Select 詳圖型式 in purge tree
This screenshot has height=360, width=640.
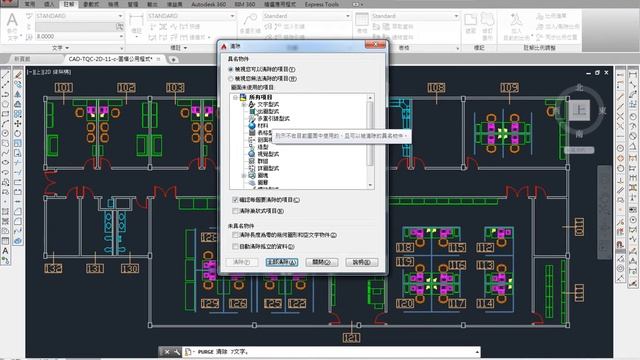point(268,168)
